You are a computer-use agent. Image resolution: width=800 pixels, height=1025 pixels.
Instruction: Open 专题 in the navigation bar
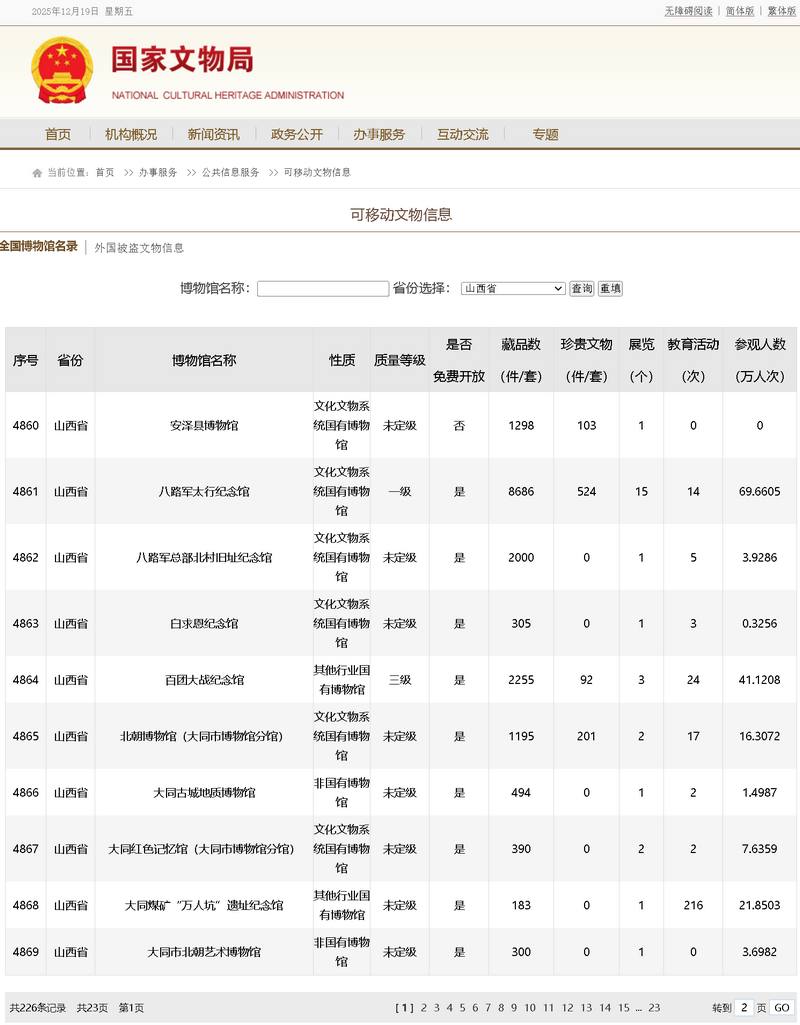[x=545, y=135]
